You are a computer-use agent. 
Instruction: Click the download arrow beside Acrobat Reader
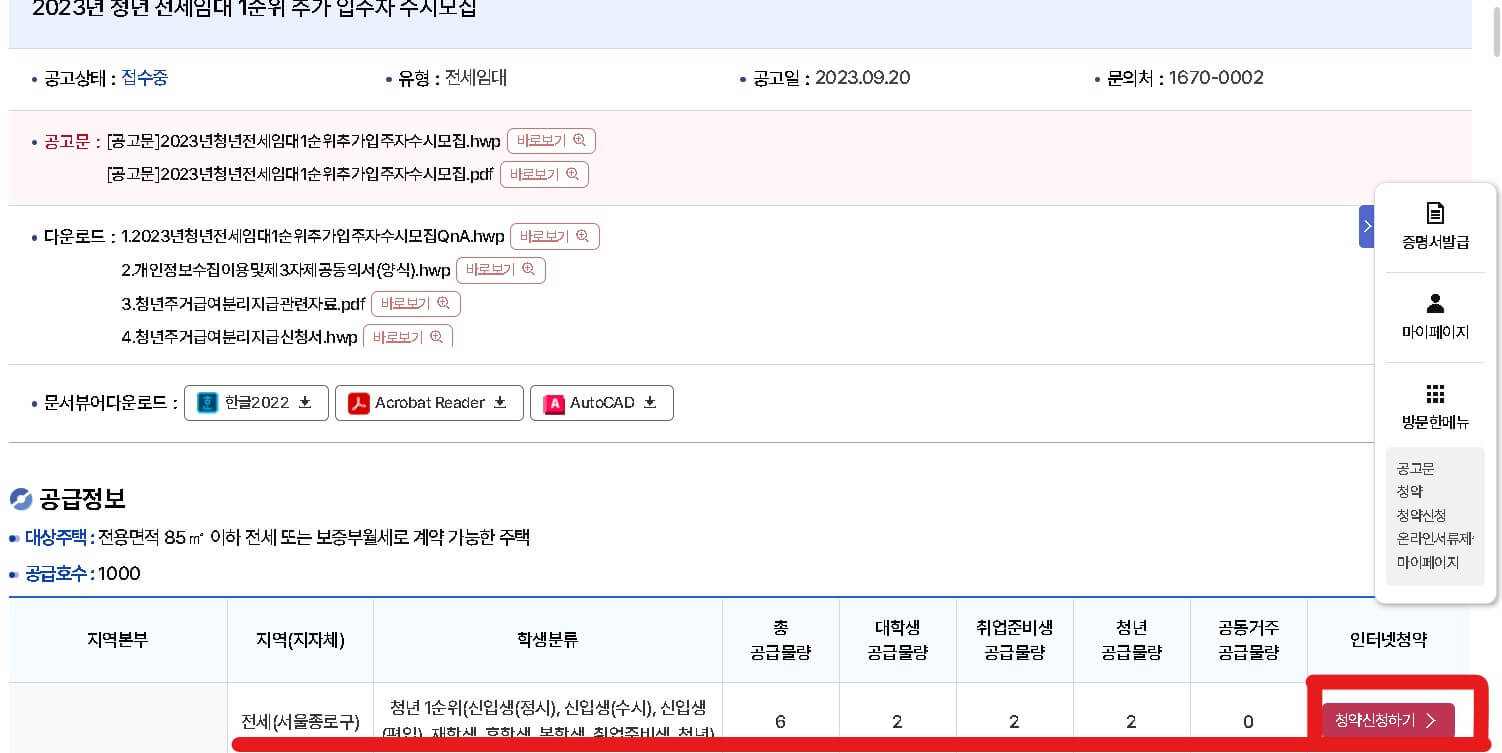click(x=500, y=402)
